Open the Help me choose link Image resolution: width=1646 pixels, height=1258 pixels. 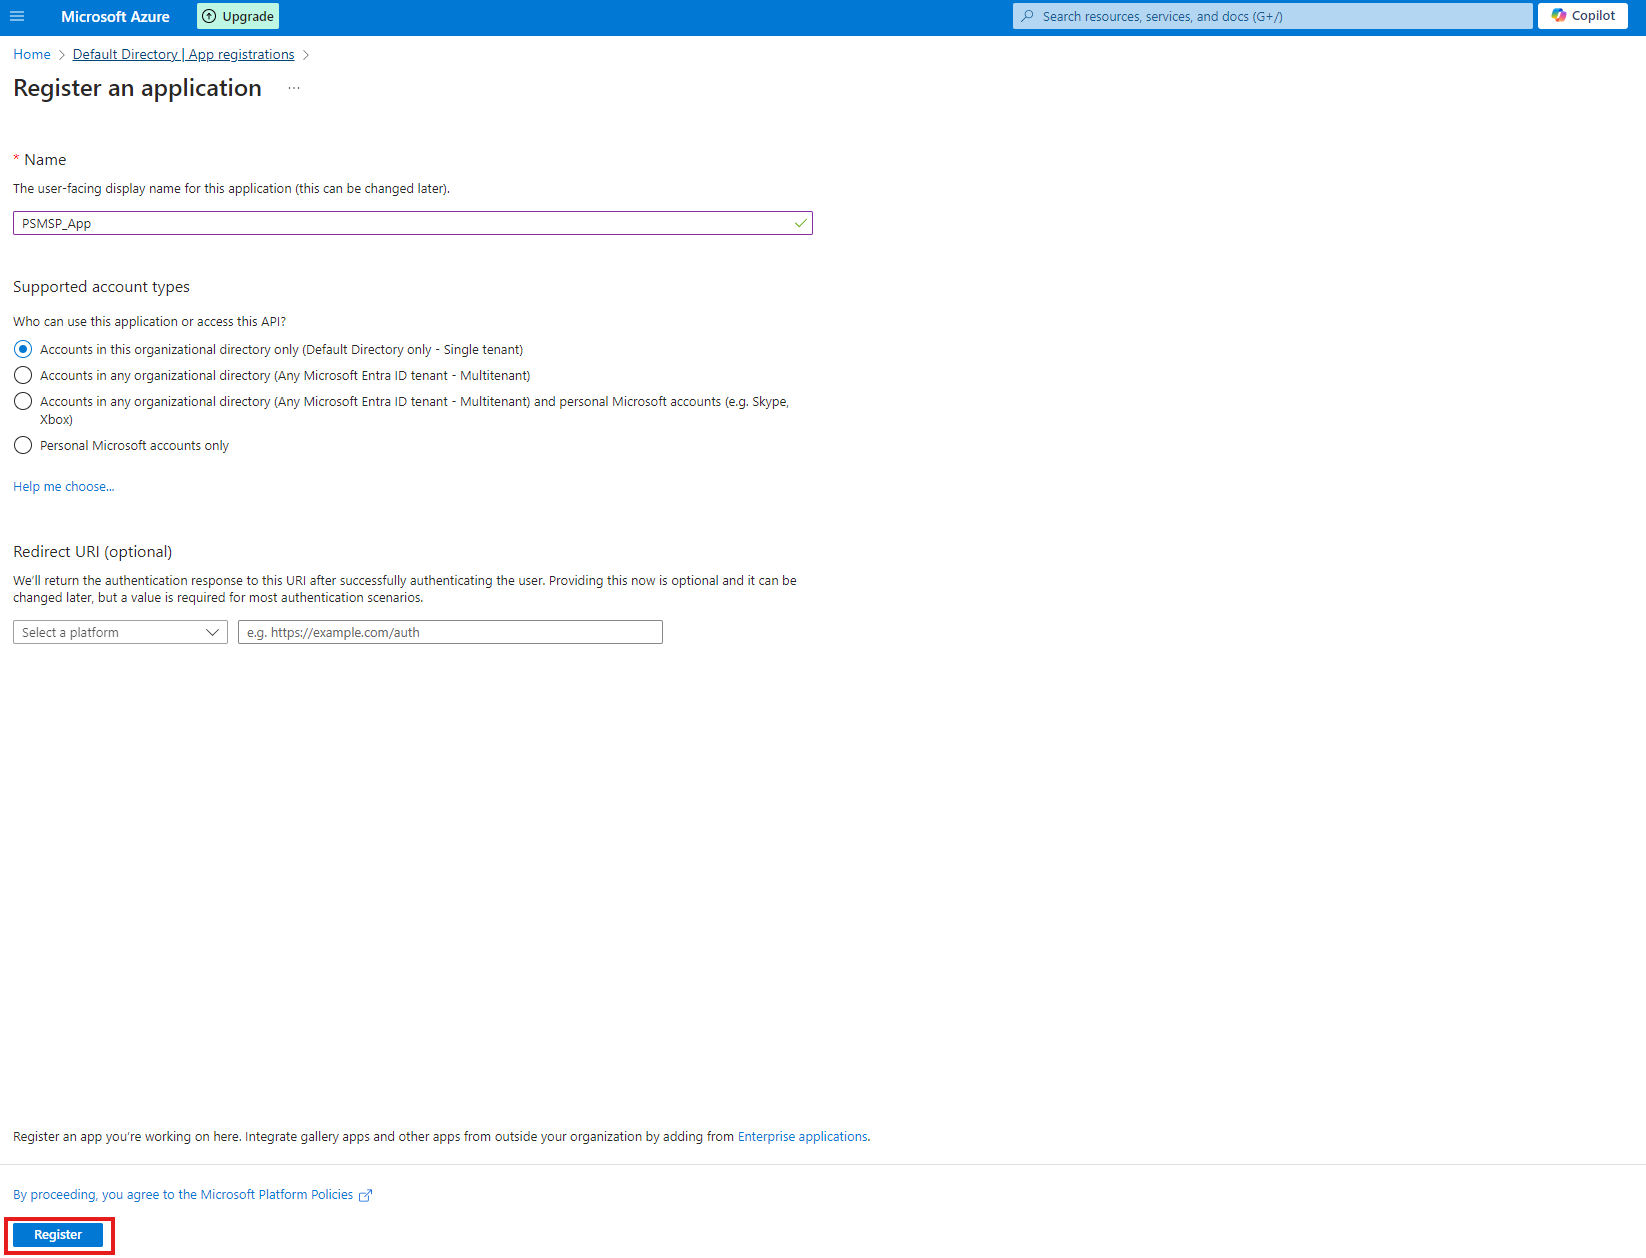pos(63,487)
